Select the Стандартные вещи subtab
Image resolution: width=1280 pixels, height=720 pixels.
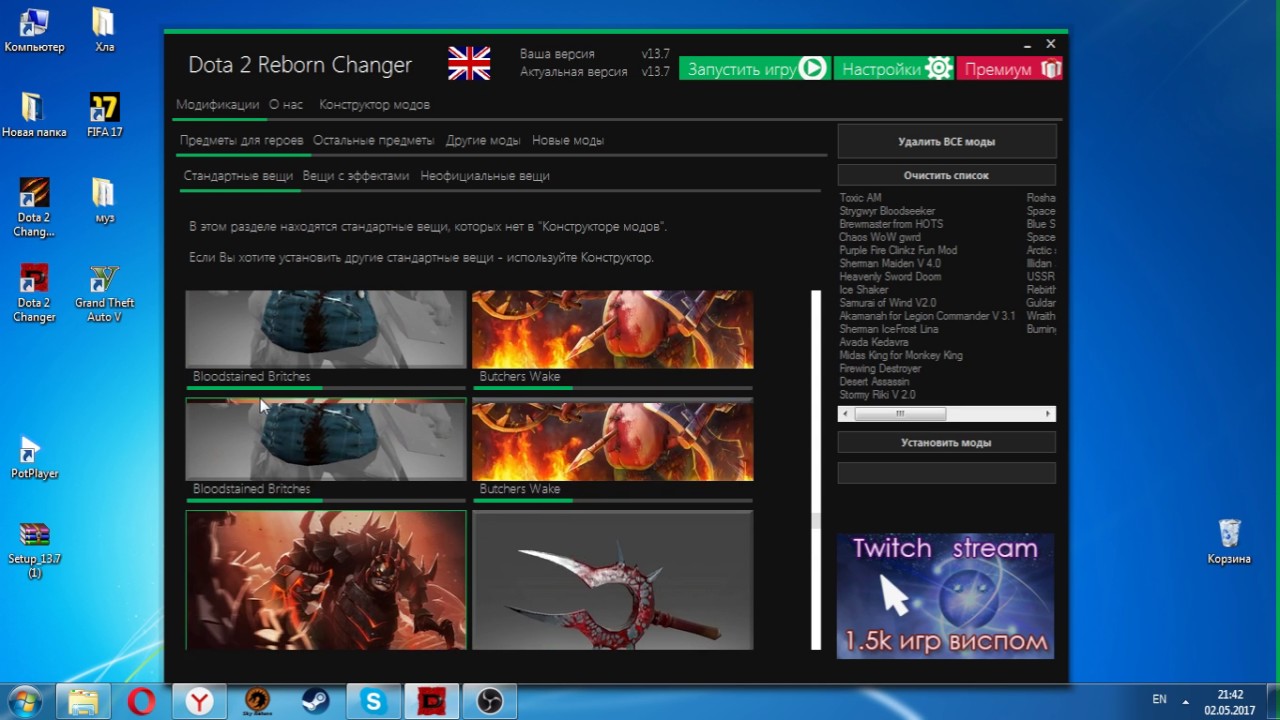(238, 176)
